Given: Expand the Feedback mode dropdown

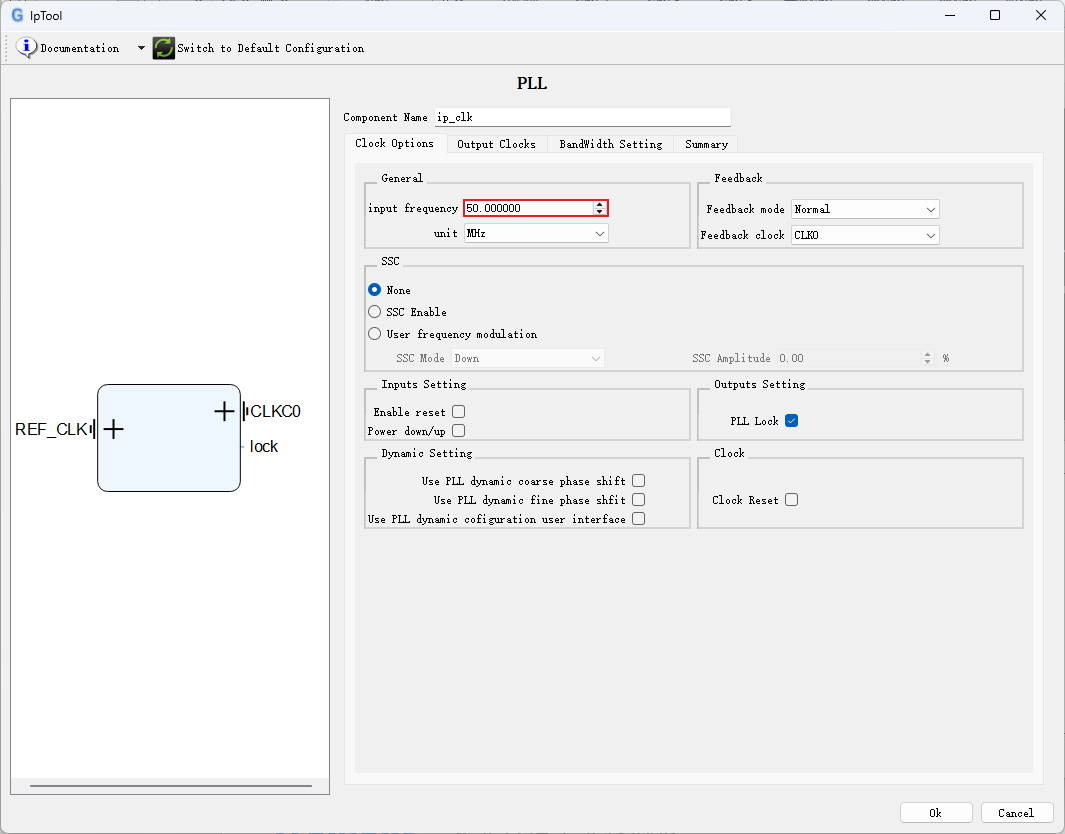Looking at the screenshot, I should point(865,209).
